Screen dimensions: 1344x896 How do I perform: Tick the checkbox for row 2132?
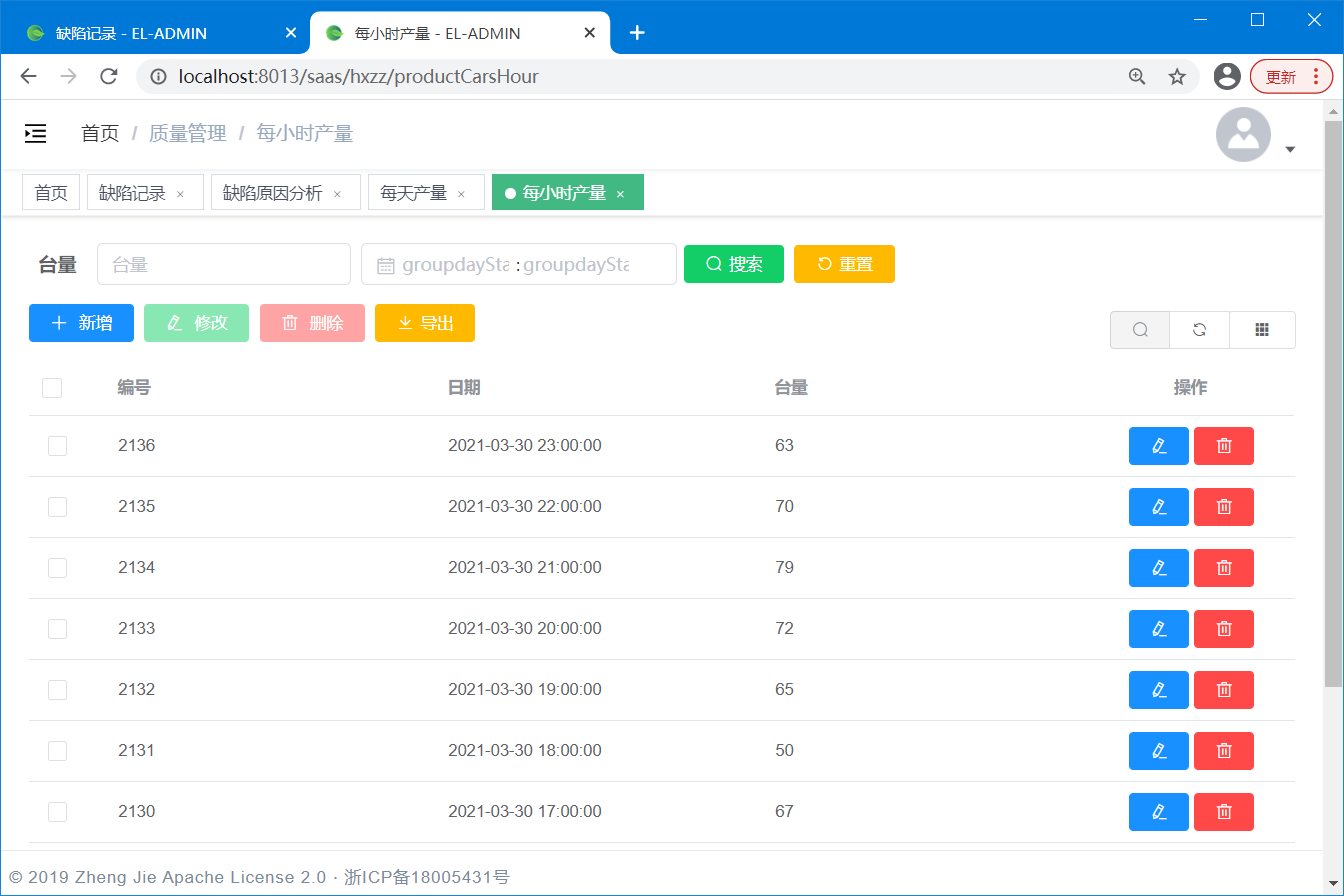tap(58, 690)
